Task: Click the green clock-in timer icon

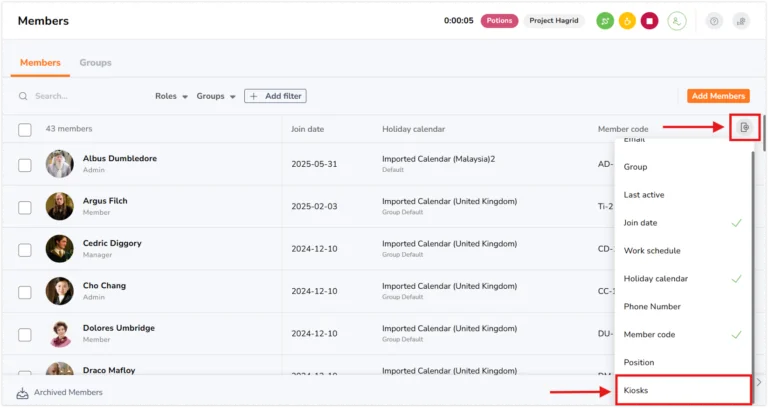Action: tap(605, 21)
